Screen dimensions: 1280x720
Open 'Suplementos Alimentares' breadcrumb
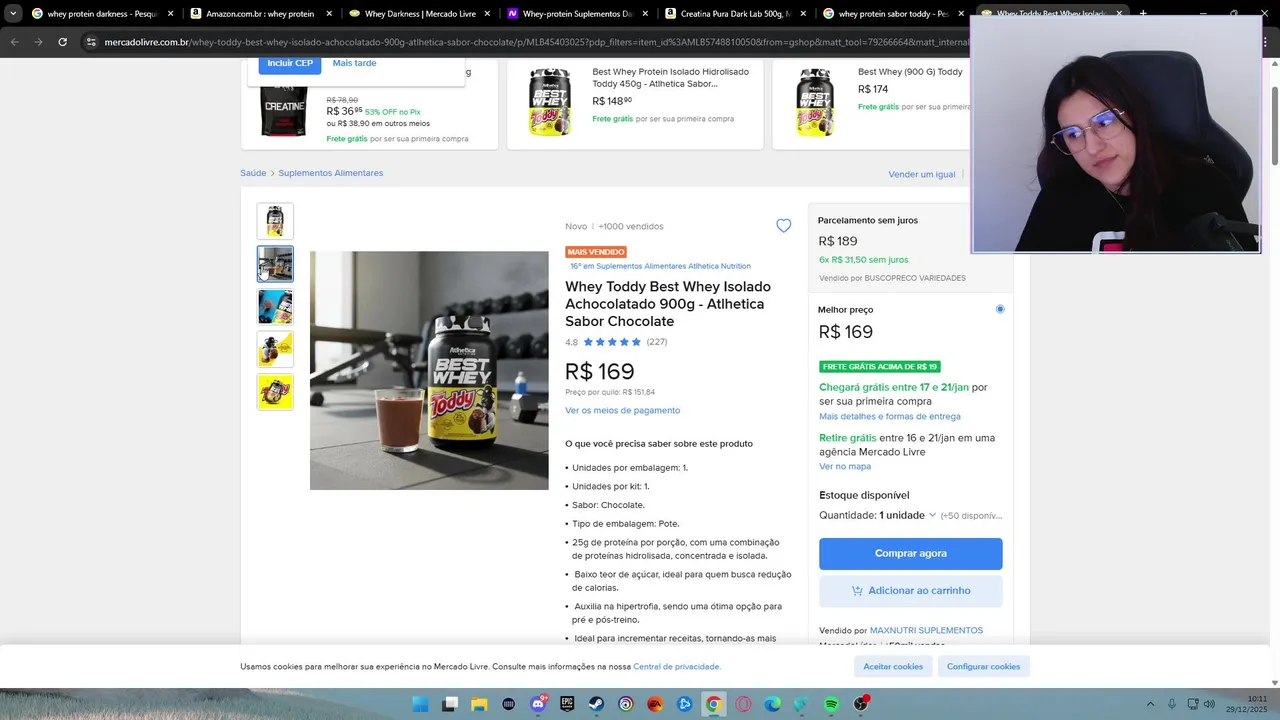(x=331, y=173)
